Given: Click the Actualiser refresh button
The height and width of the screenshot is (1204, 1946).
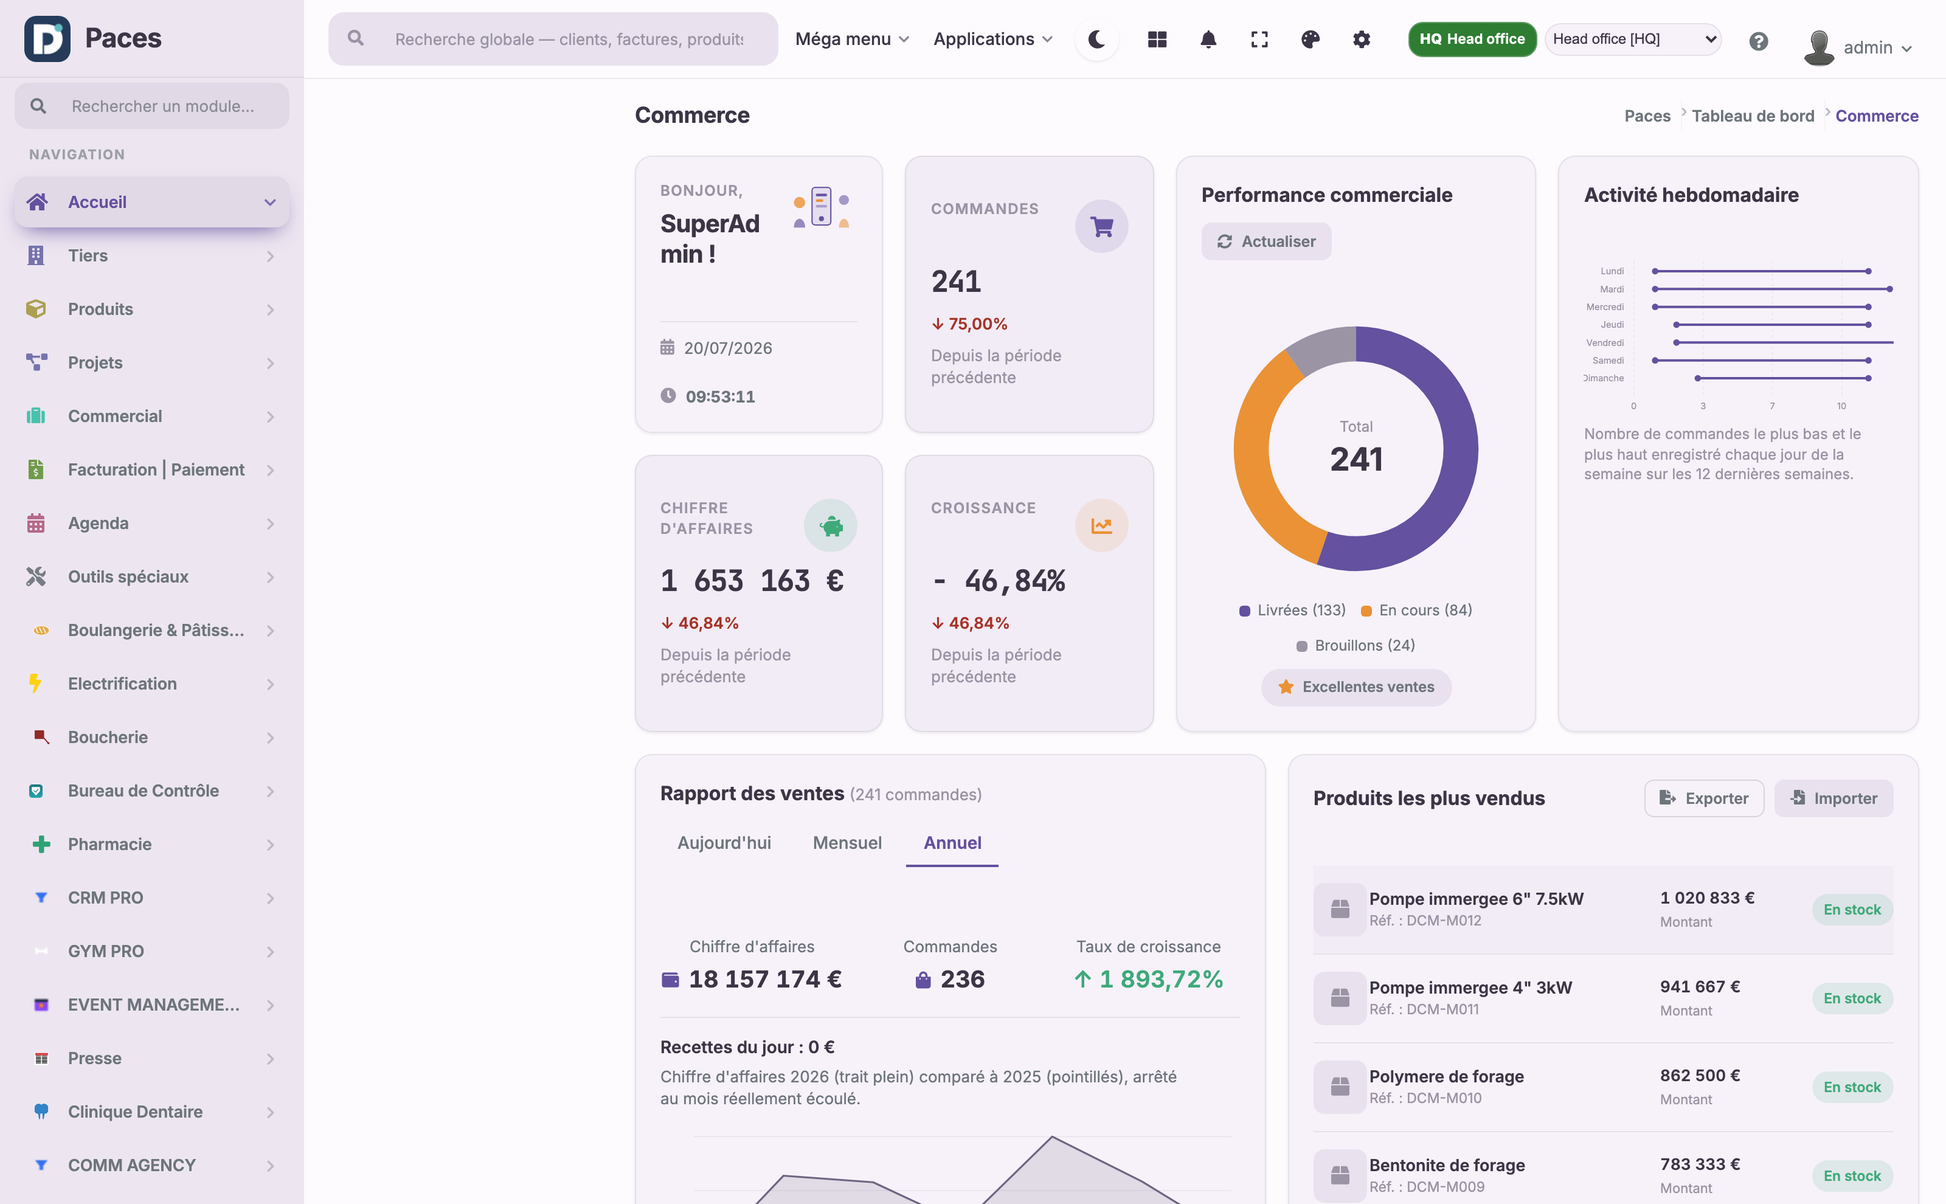Looking at the screenshot, I should tap(1266, 241).
